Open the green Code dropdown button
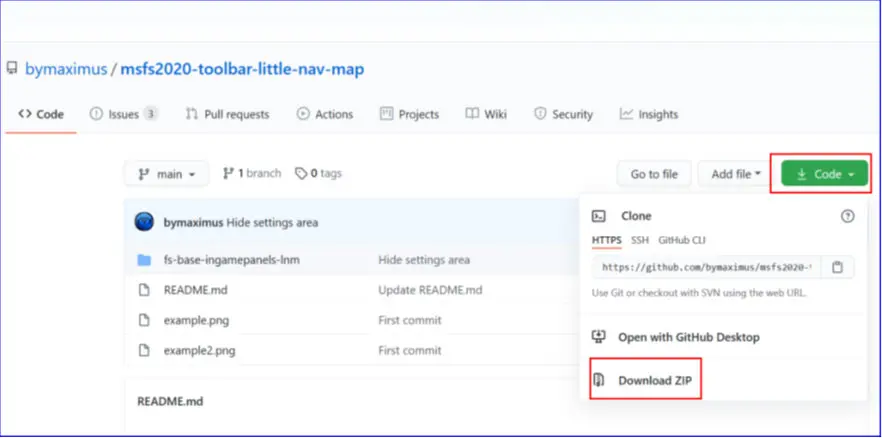Image resolution: width=882 pixels, height=438 pixels. pos(825,174)
